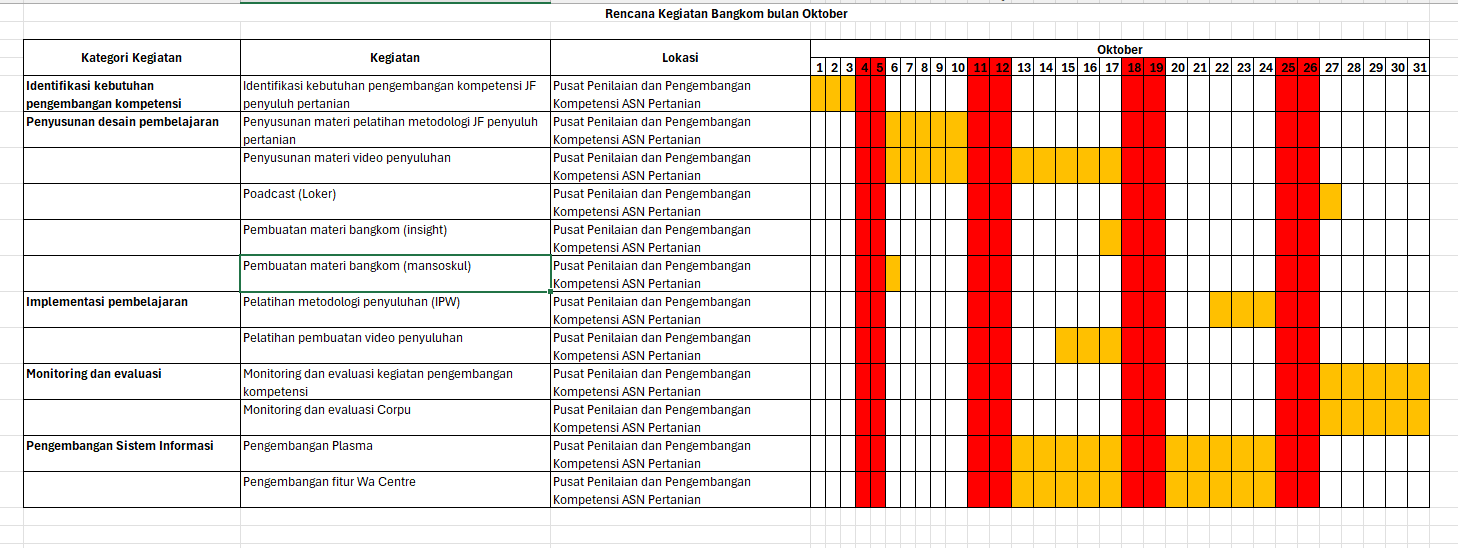
Task: Select the "Poadcast (Loker)" activity cell
Action: click(x=395, y=202)
